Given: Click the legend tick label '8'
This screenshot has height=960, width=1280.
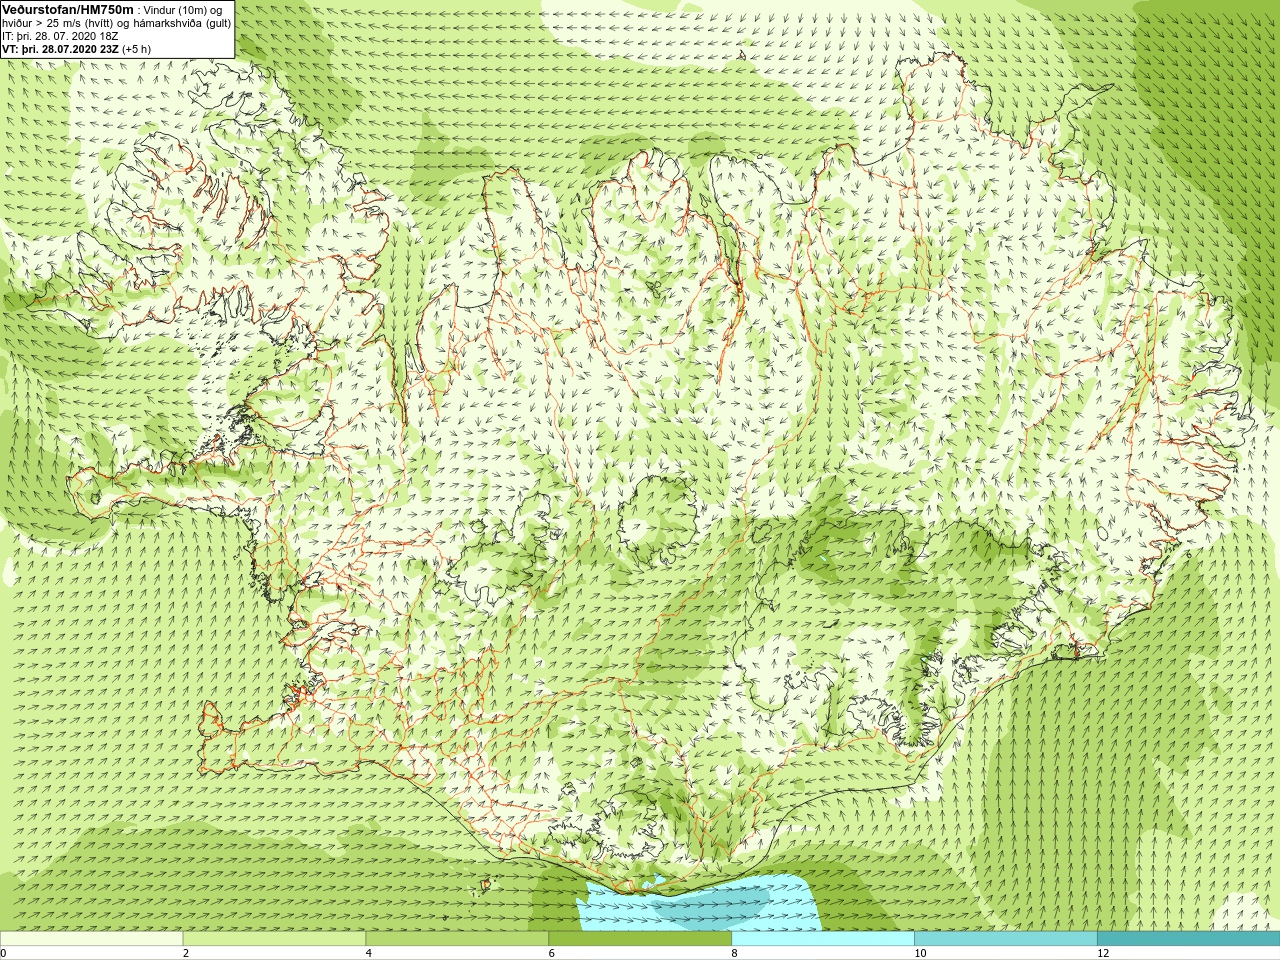Looking at the screenshot, I should pyautogui.click(x=735, y=953).
